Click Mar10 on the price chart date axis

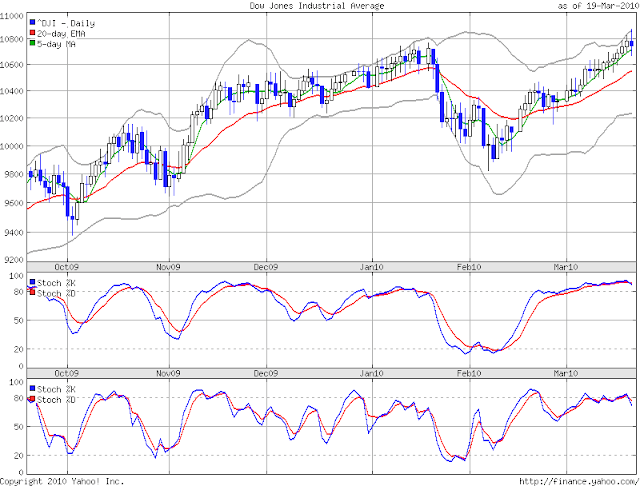(x=566, y=267)
